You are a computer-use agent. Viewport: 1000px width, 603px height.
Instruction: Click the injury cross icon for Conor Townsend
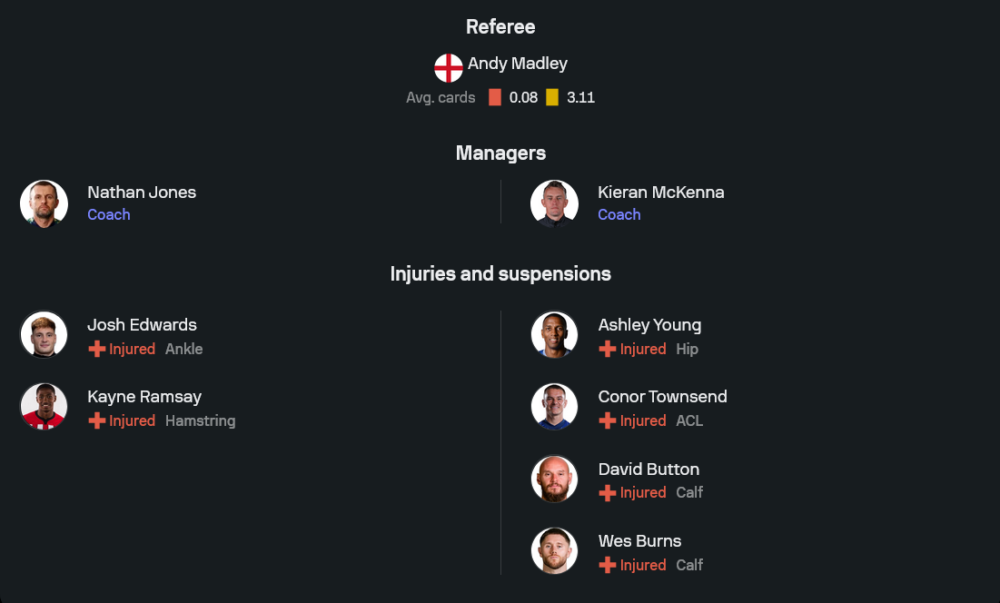pyautogui.click(x=607, y=421)
